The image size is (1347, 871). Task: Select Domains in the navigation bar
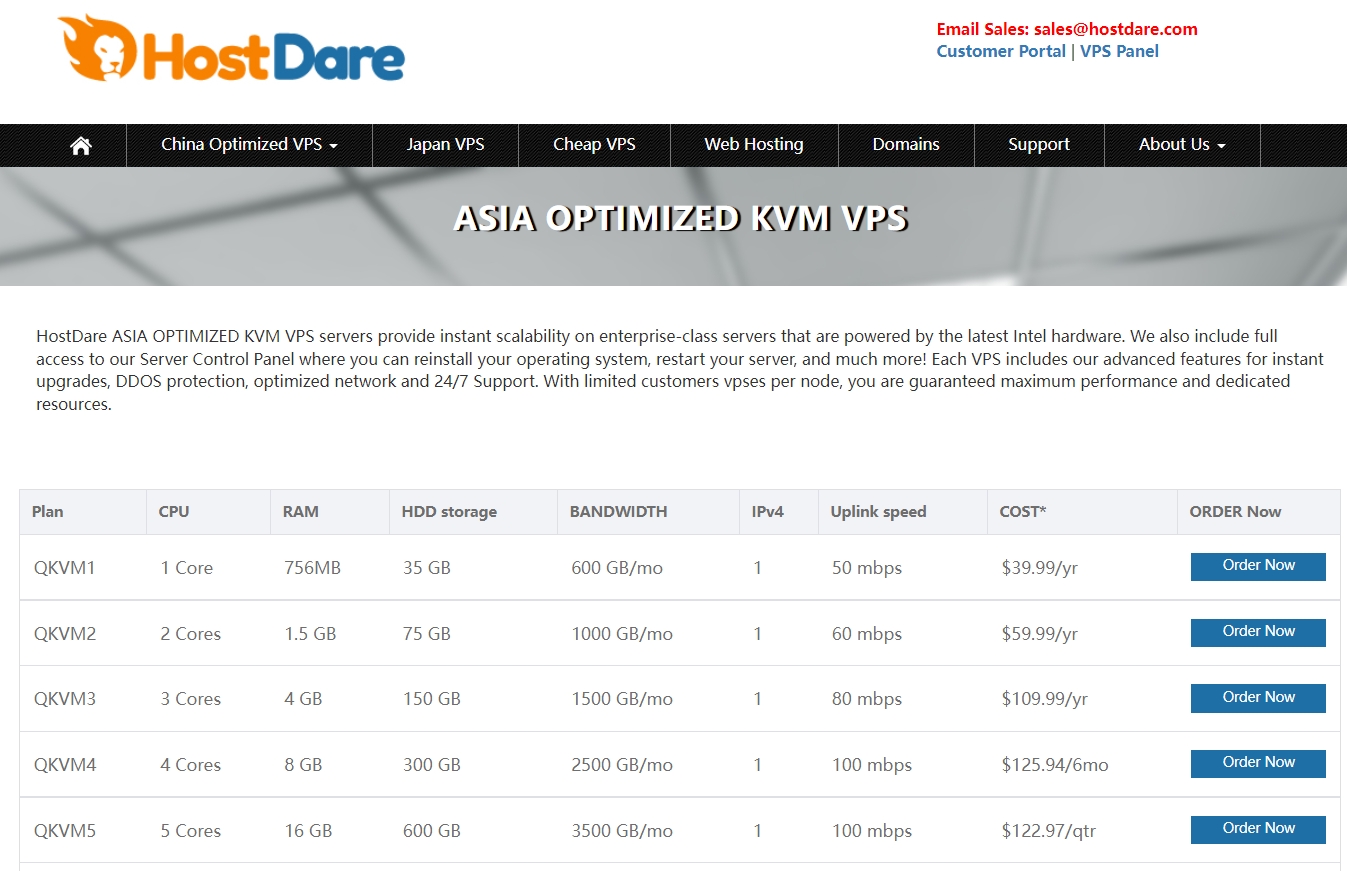click(905, 145)
